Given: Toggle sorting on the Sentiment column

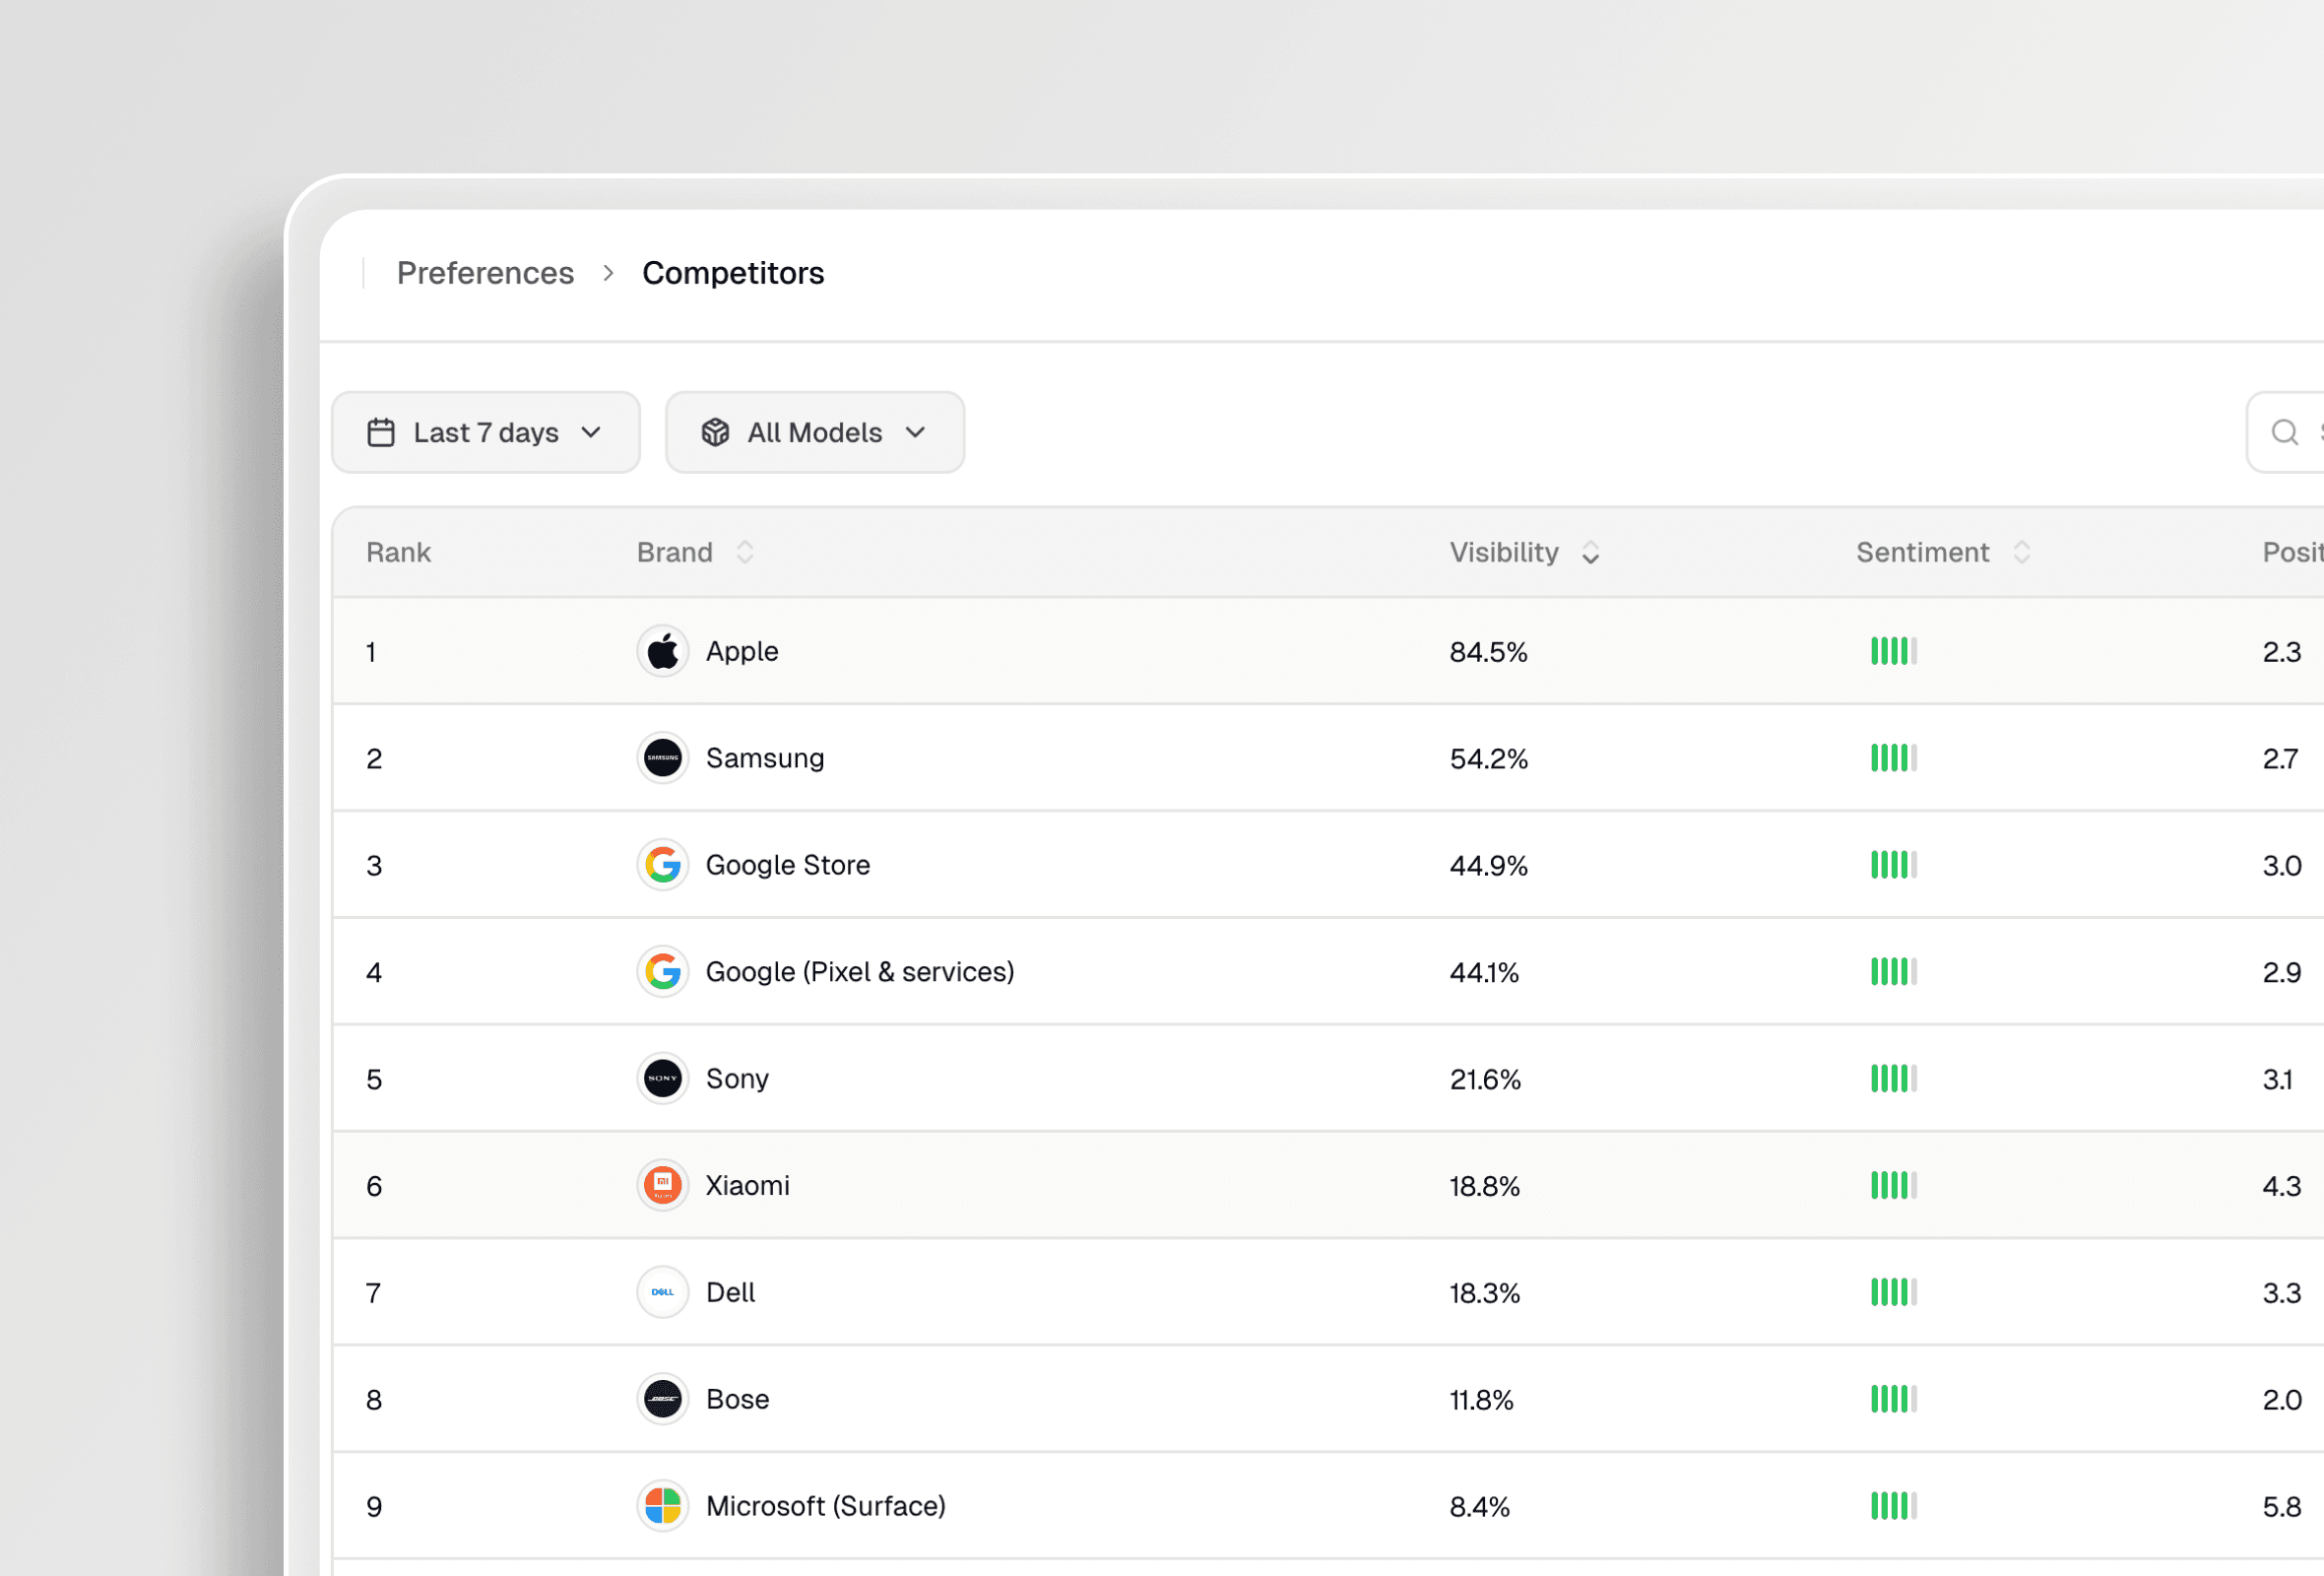Looking at the screenshot, I should pyautogui.click(x=2021, y=552).
